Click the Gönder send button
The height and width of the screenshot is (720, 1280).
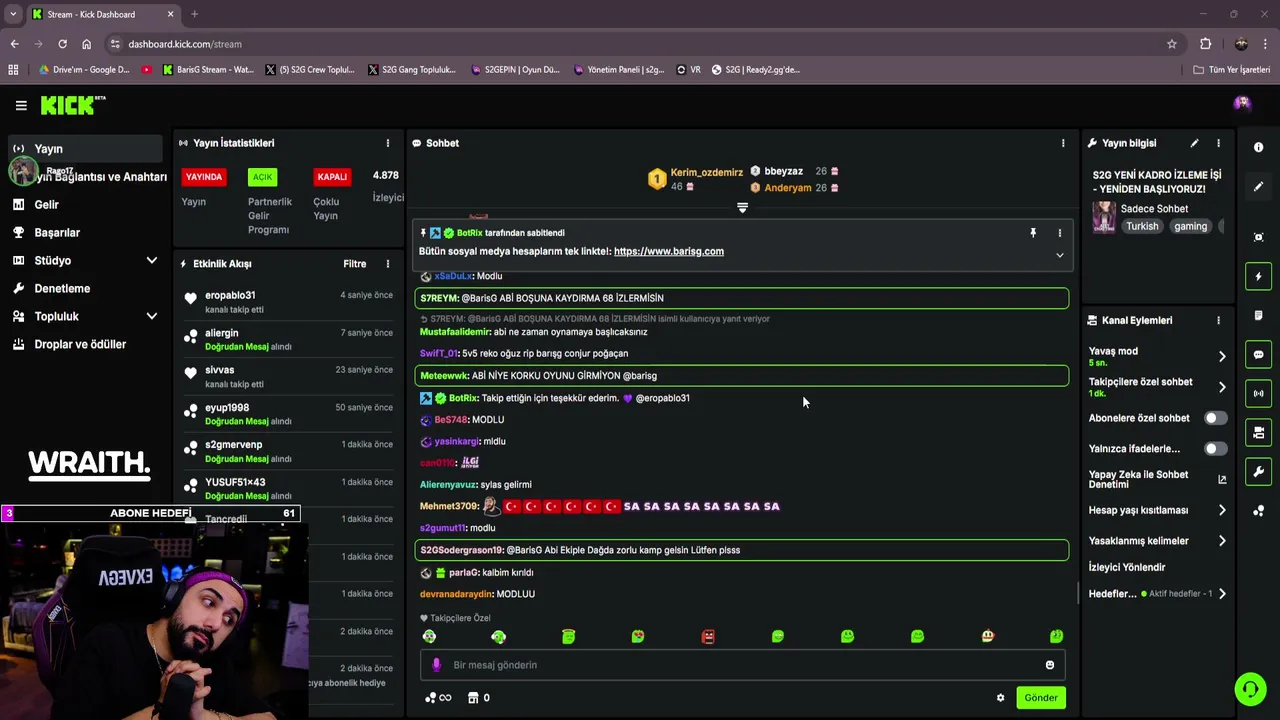point(1040,698)
